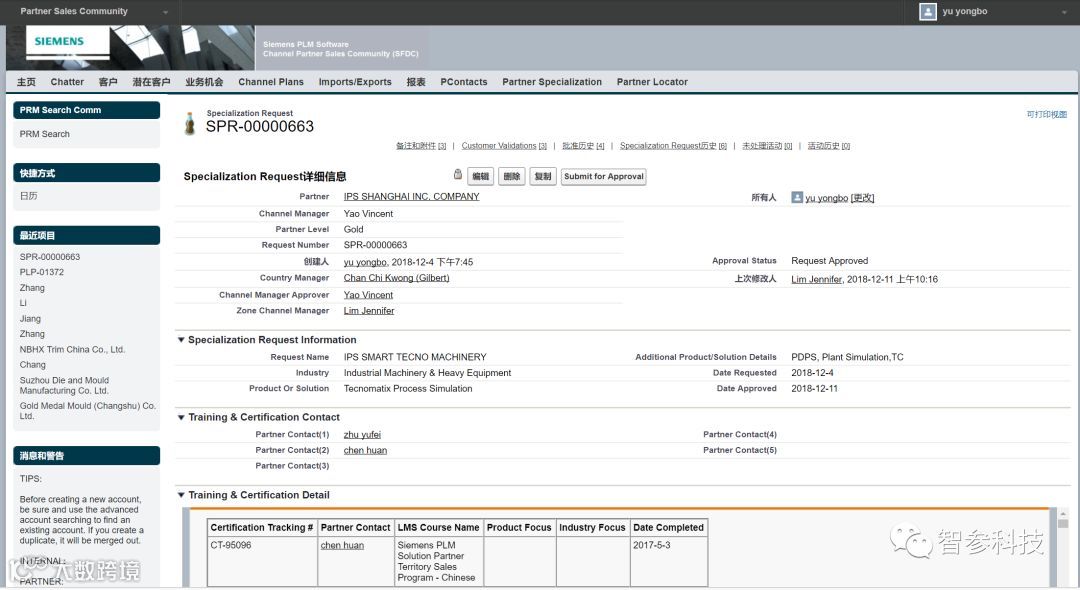Screen dimensions: 1080x590
Task: Open the Partner Specialization tab
Action: point(552,82)
